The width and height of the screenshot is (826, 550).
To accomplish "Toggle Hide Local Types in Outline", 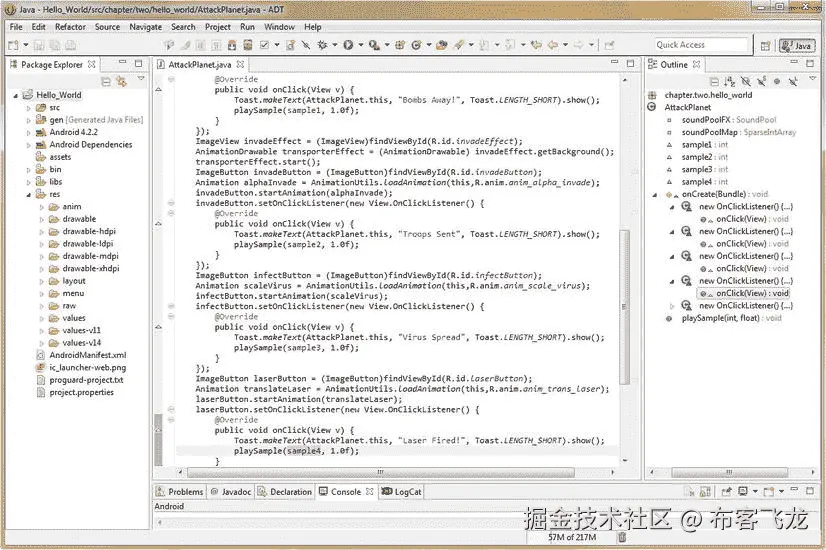I will coord(793,81).
